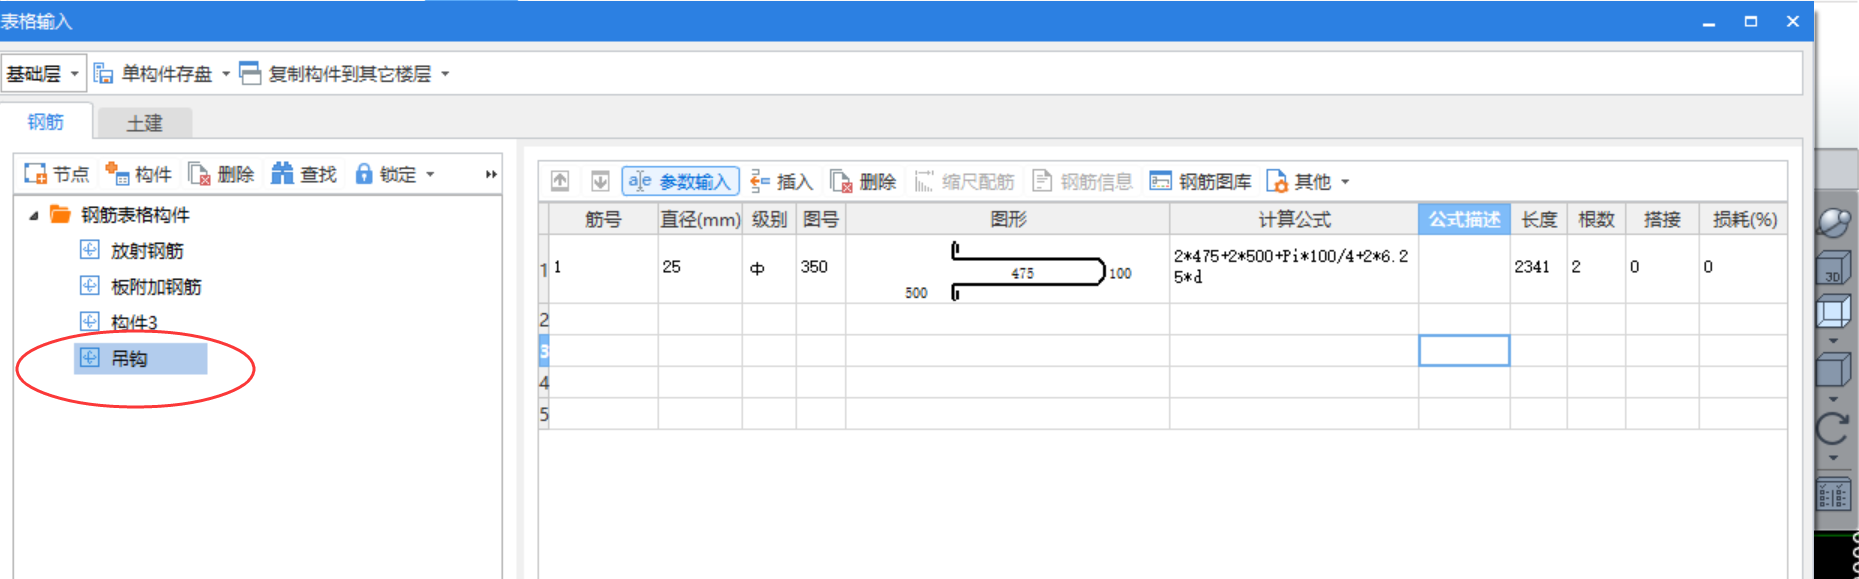The width and height of the screenshot is (1859, 579).
Task: Click the 锁定 lock button
Action: point(386,174)
